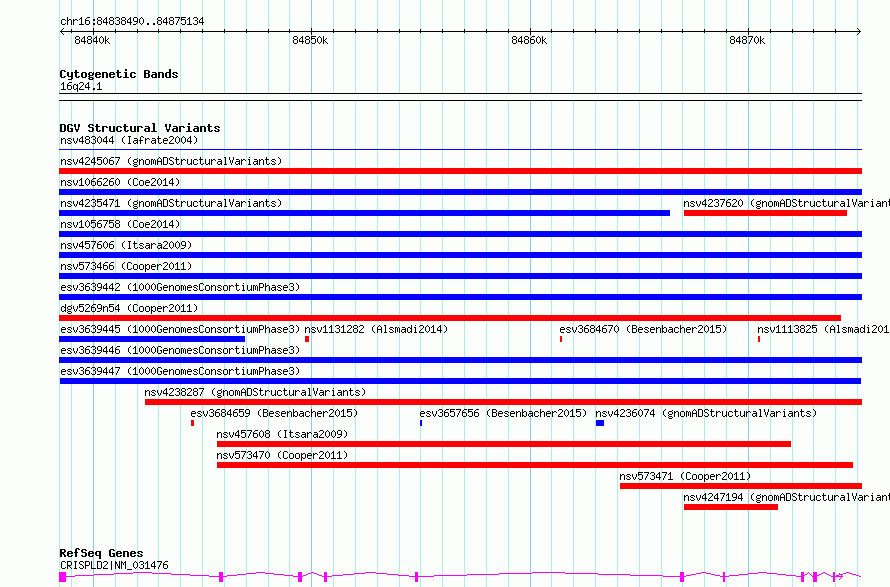Click the nsv1131282 small red marker
This screenshot has width=890, height=587.
click(307, 339)
